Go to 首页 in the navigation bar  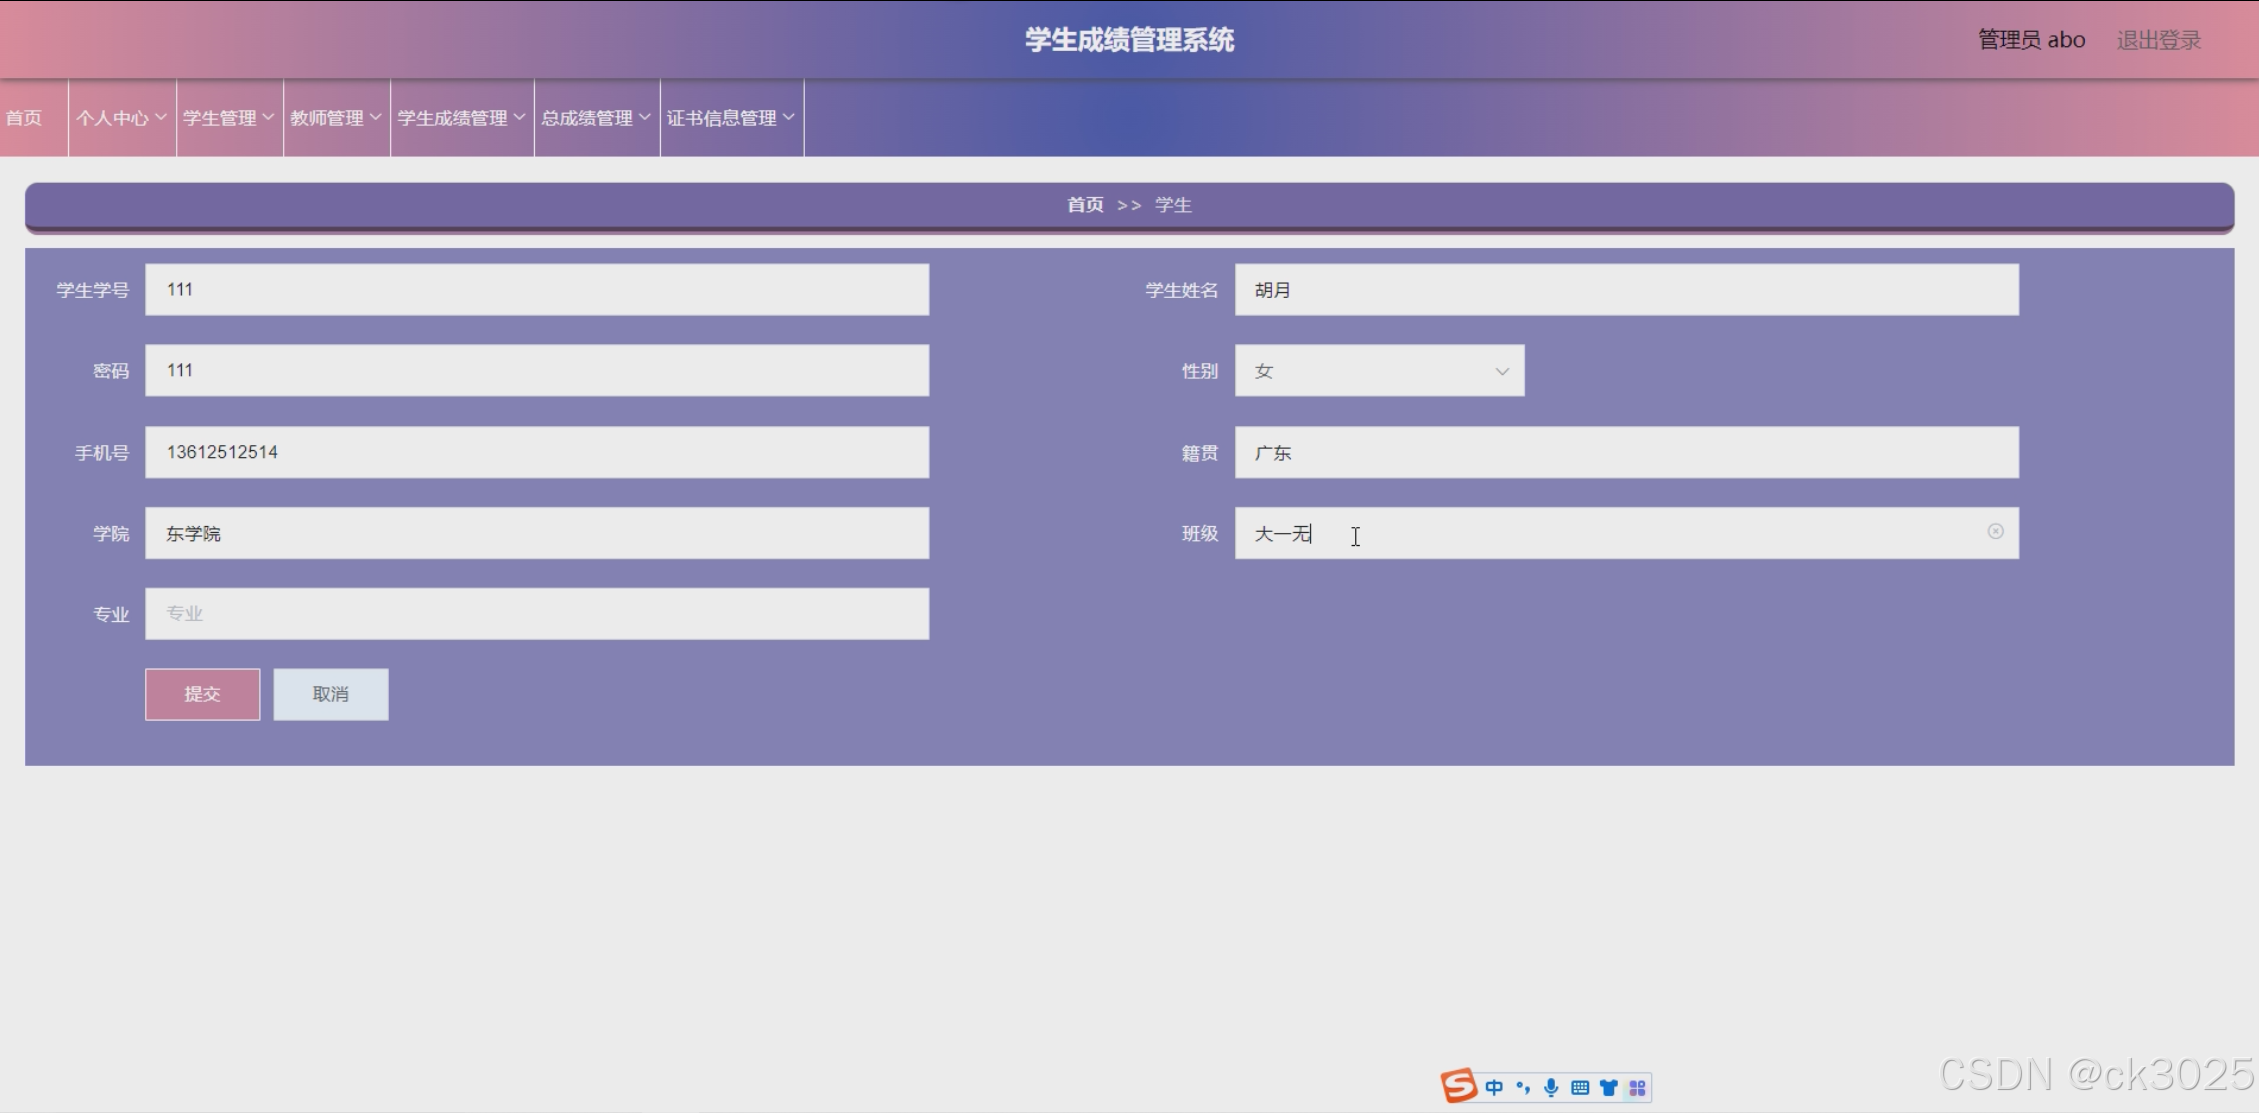24,118
